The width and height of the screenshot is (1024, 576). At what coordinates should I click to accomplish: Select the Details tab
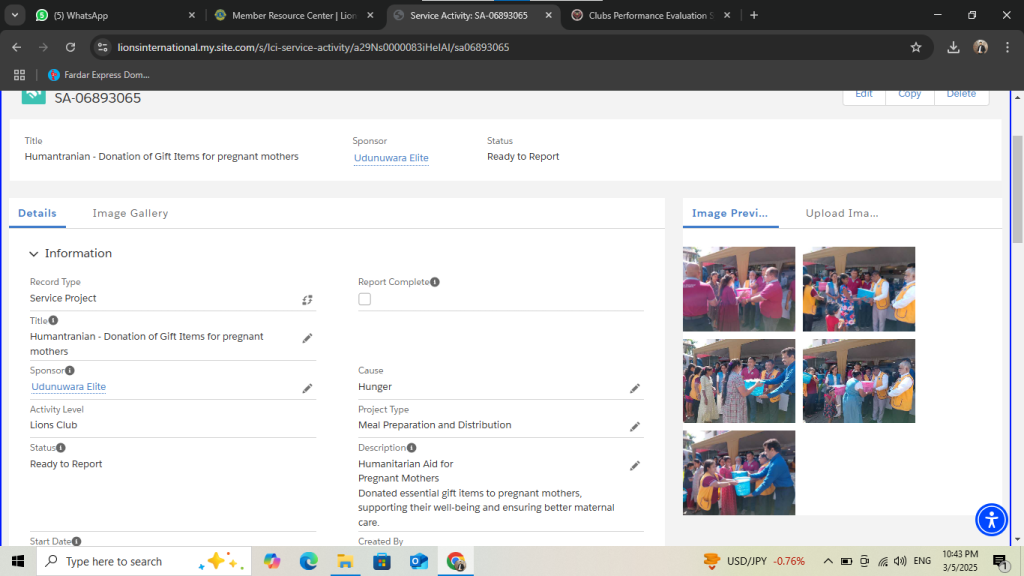click(x=37, y=214)
